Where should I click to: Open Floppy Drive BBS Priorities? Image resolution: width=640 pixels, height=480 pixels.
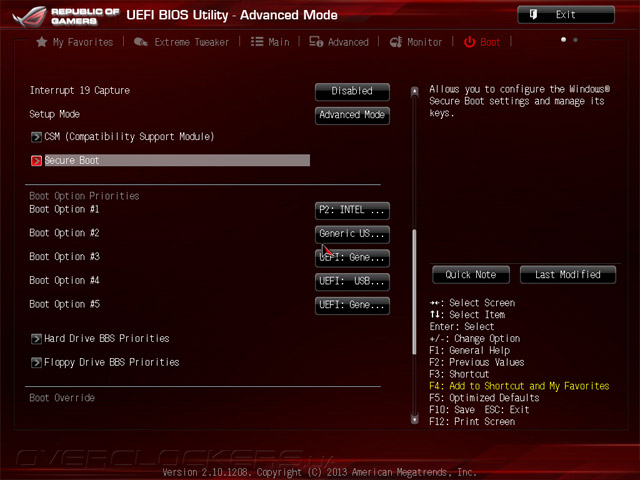point(111,362)
